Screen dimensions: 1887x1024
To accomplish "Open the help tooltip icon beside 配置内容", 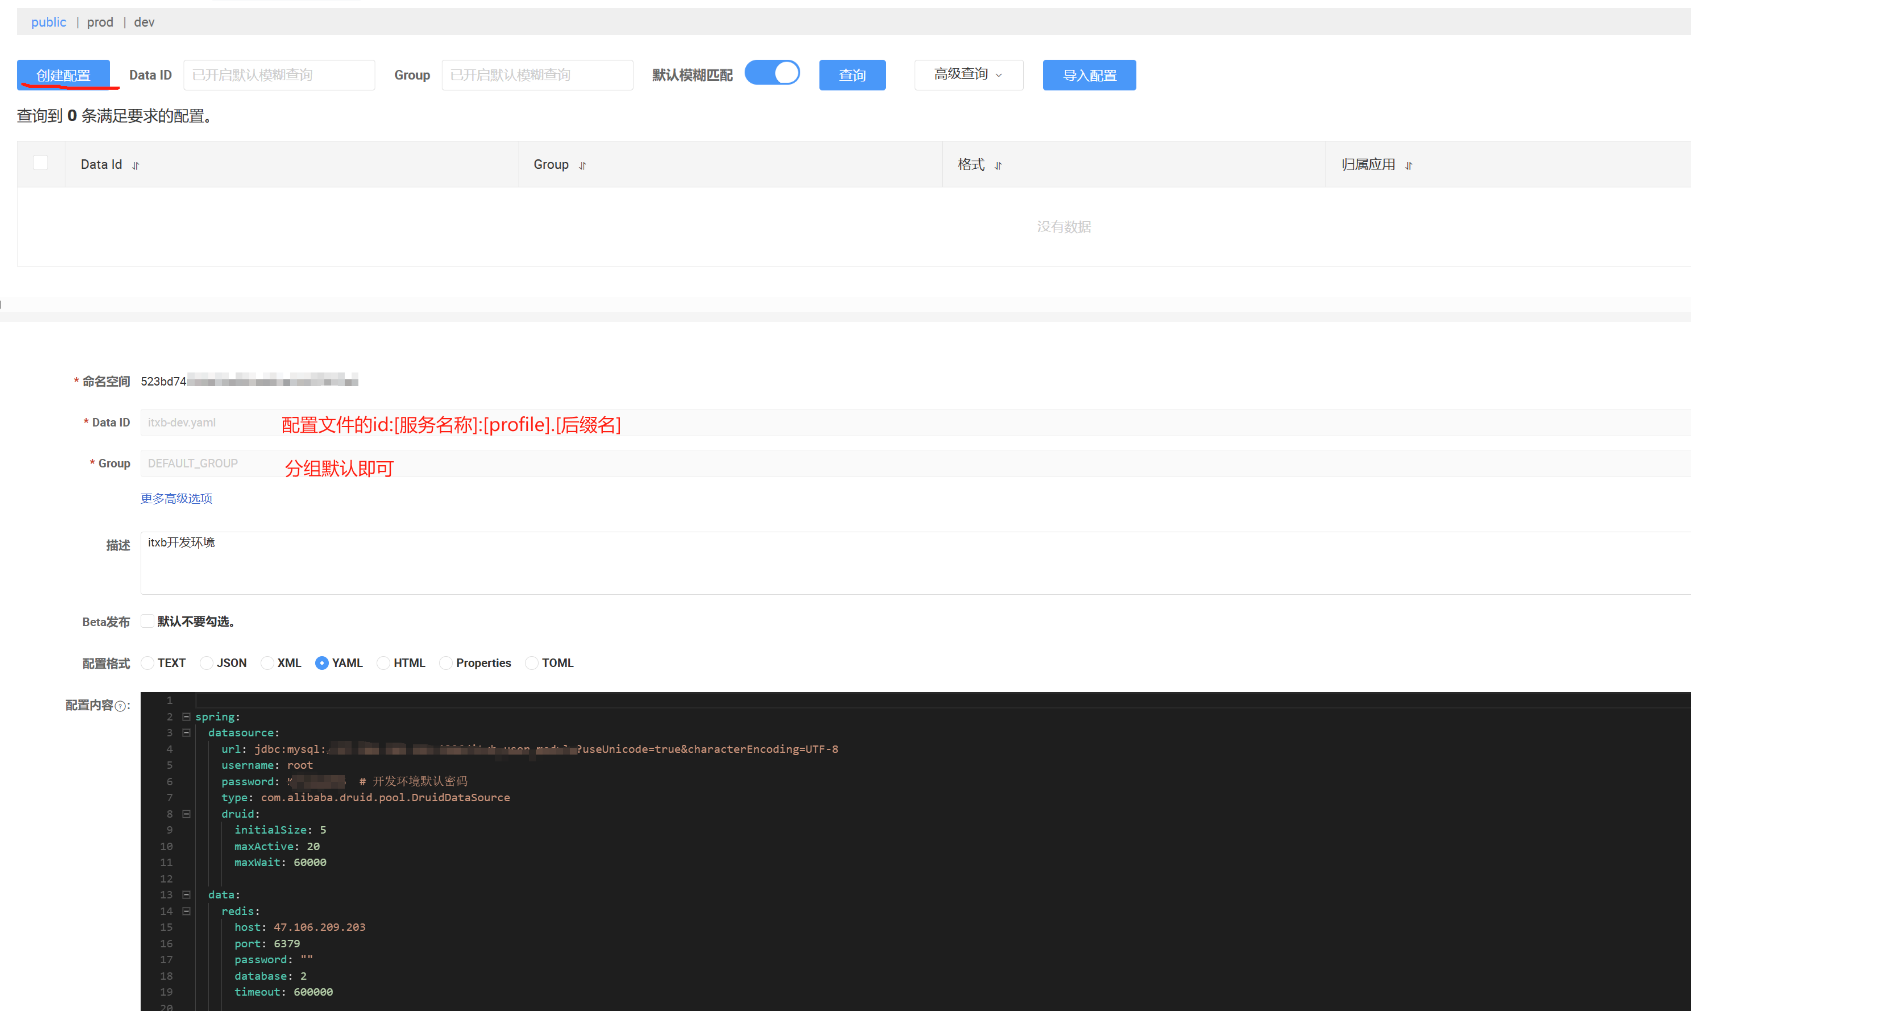I will (122, 705).
